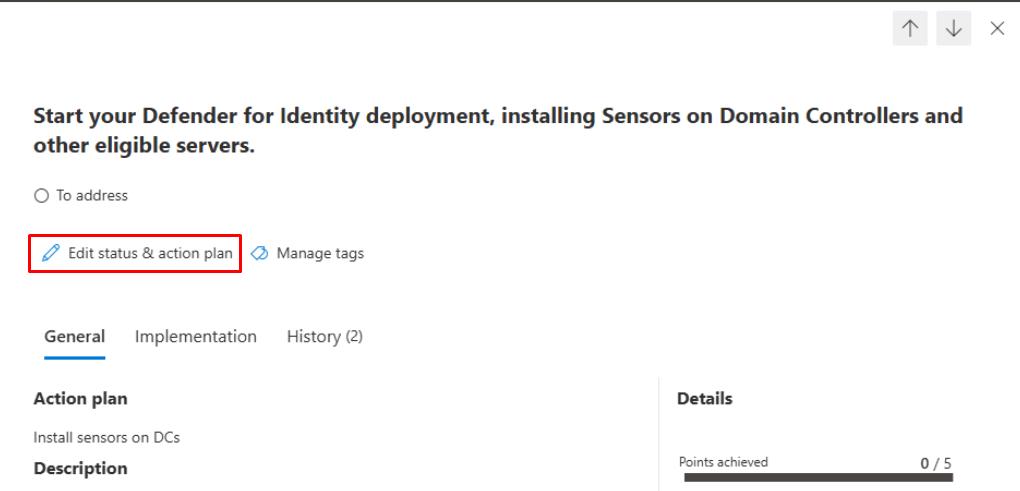Open the Manage tags option

(x=319, y=254)
